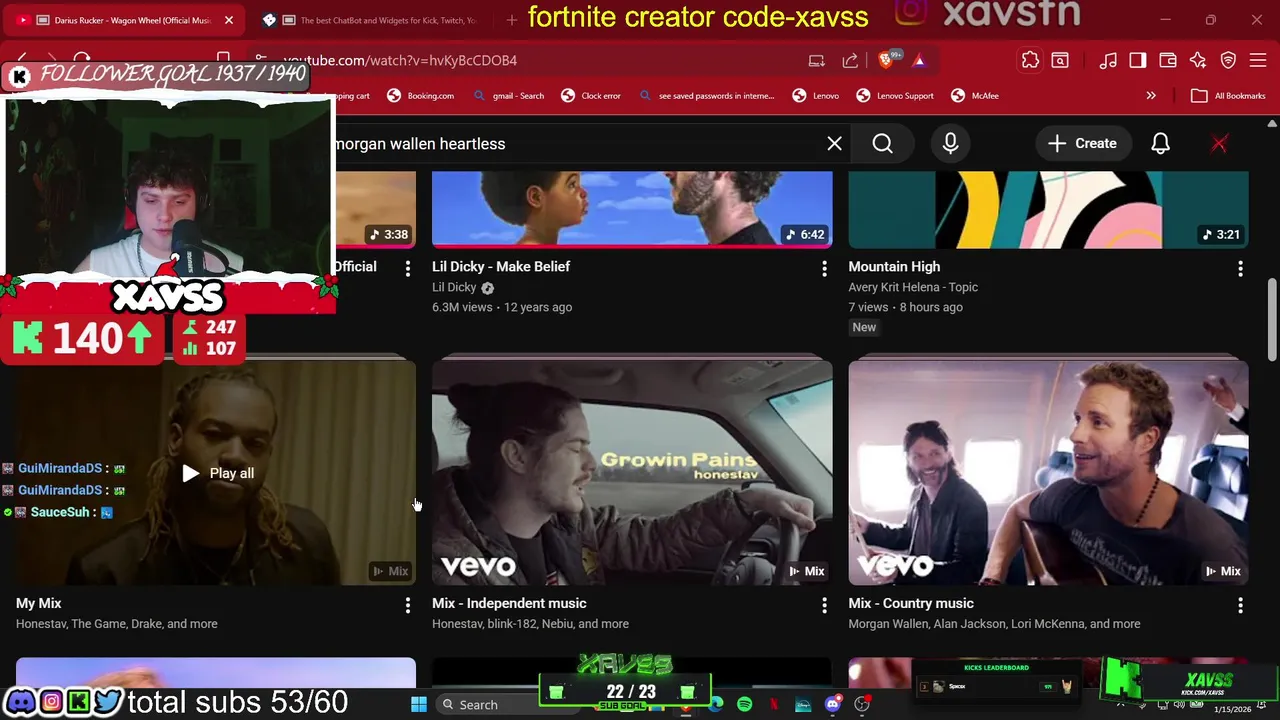Open Netflix from the taskbar

pos(773,705)
